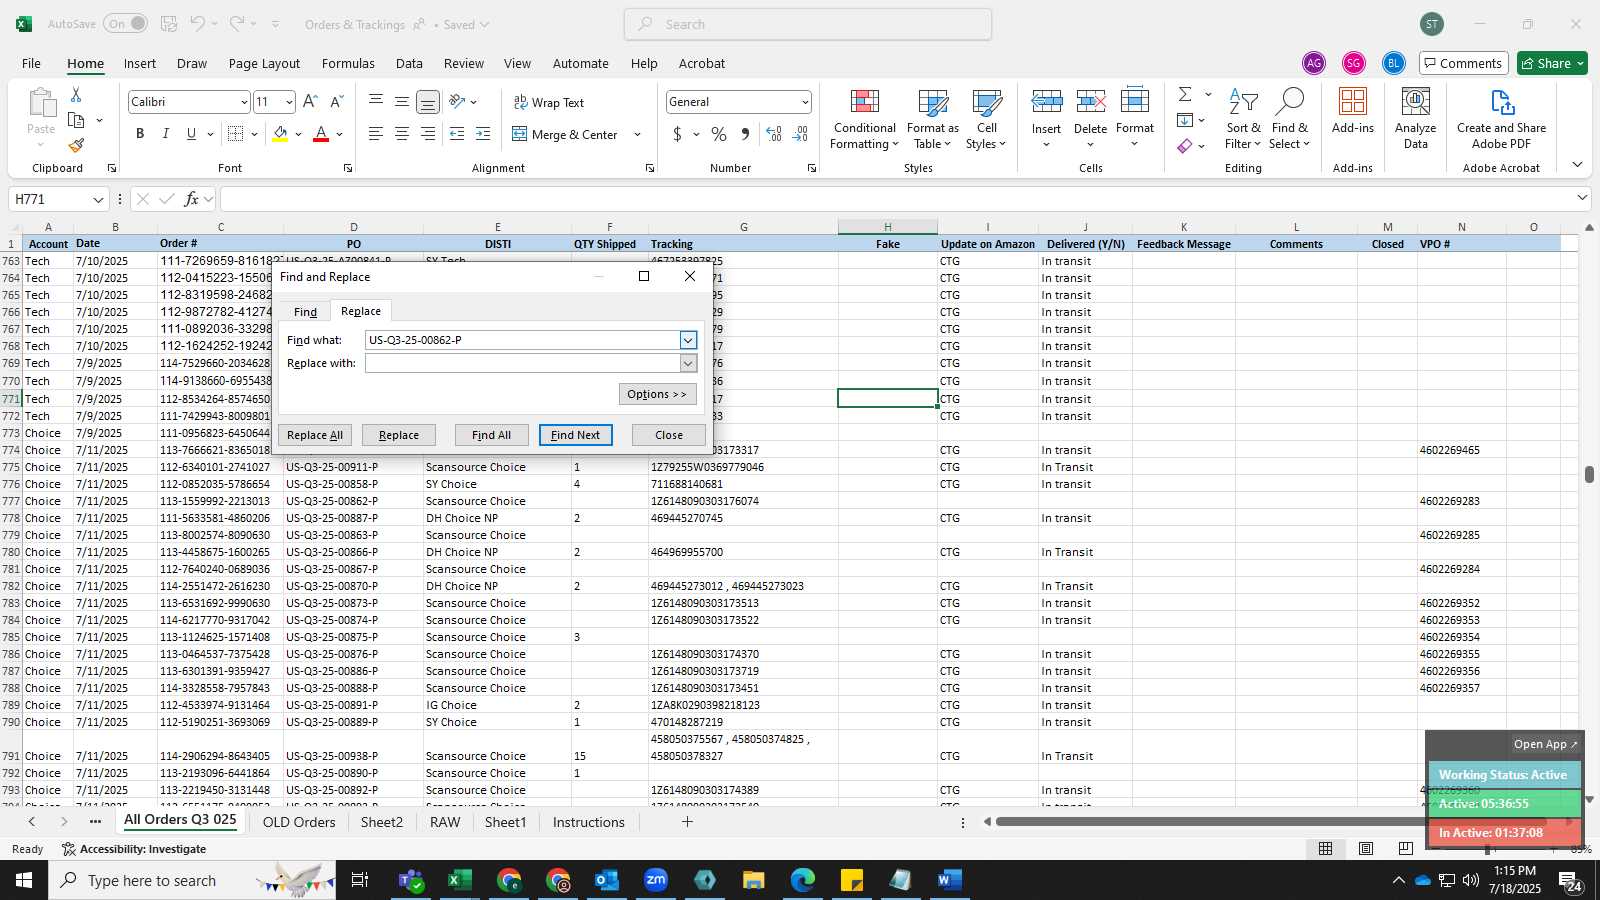This screenshot has width=1600, height=900.
Task: Toggle AutoSave switch
Action: coord(125,24)
